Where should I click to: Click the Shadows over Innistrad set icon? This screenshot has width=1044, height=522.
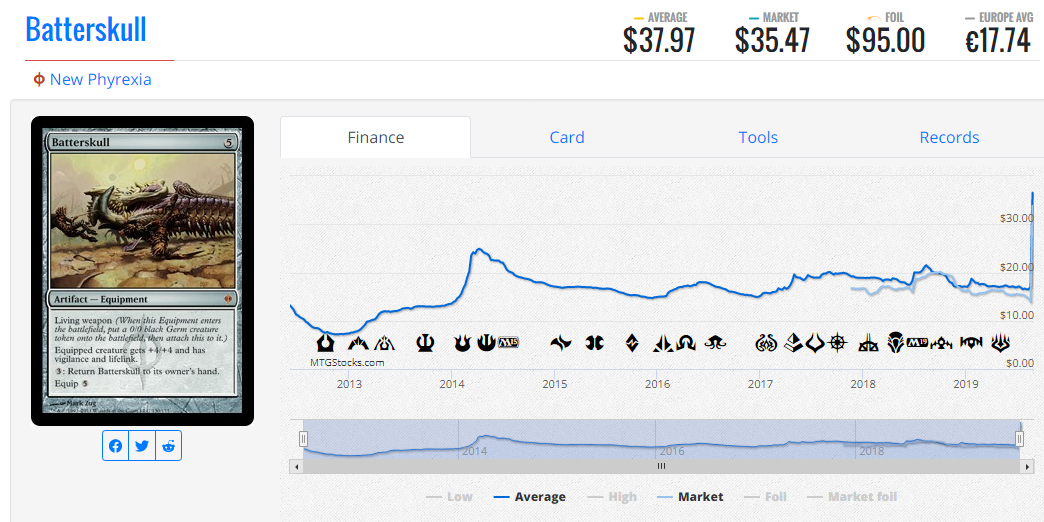tap(685, 344)
